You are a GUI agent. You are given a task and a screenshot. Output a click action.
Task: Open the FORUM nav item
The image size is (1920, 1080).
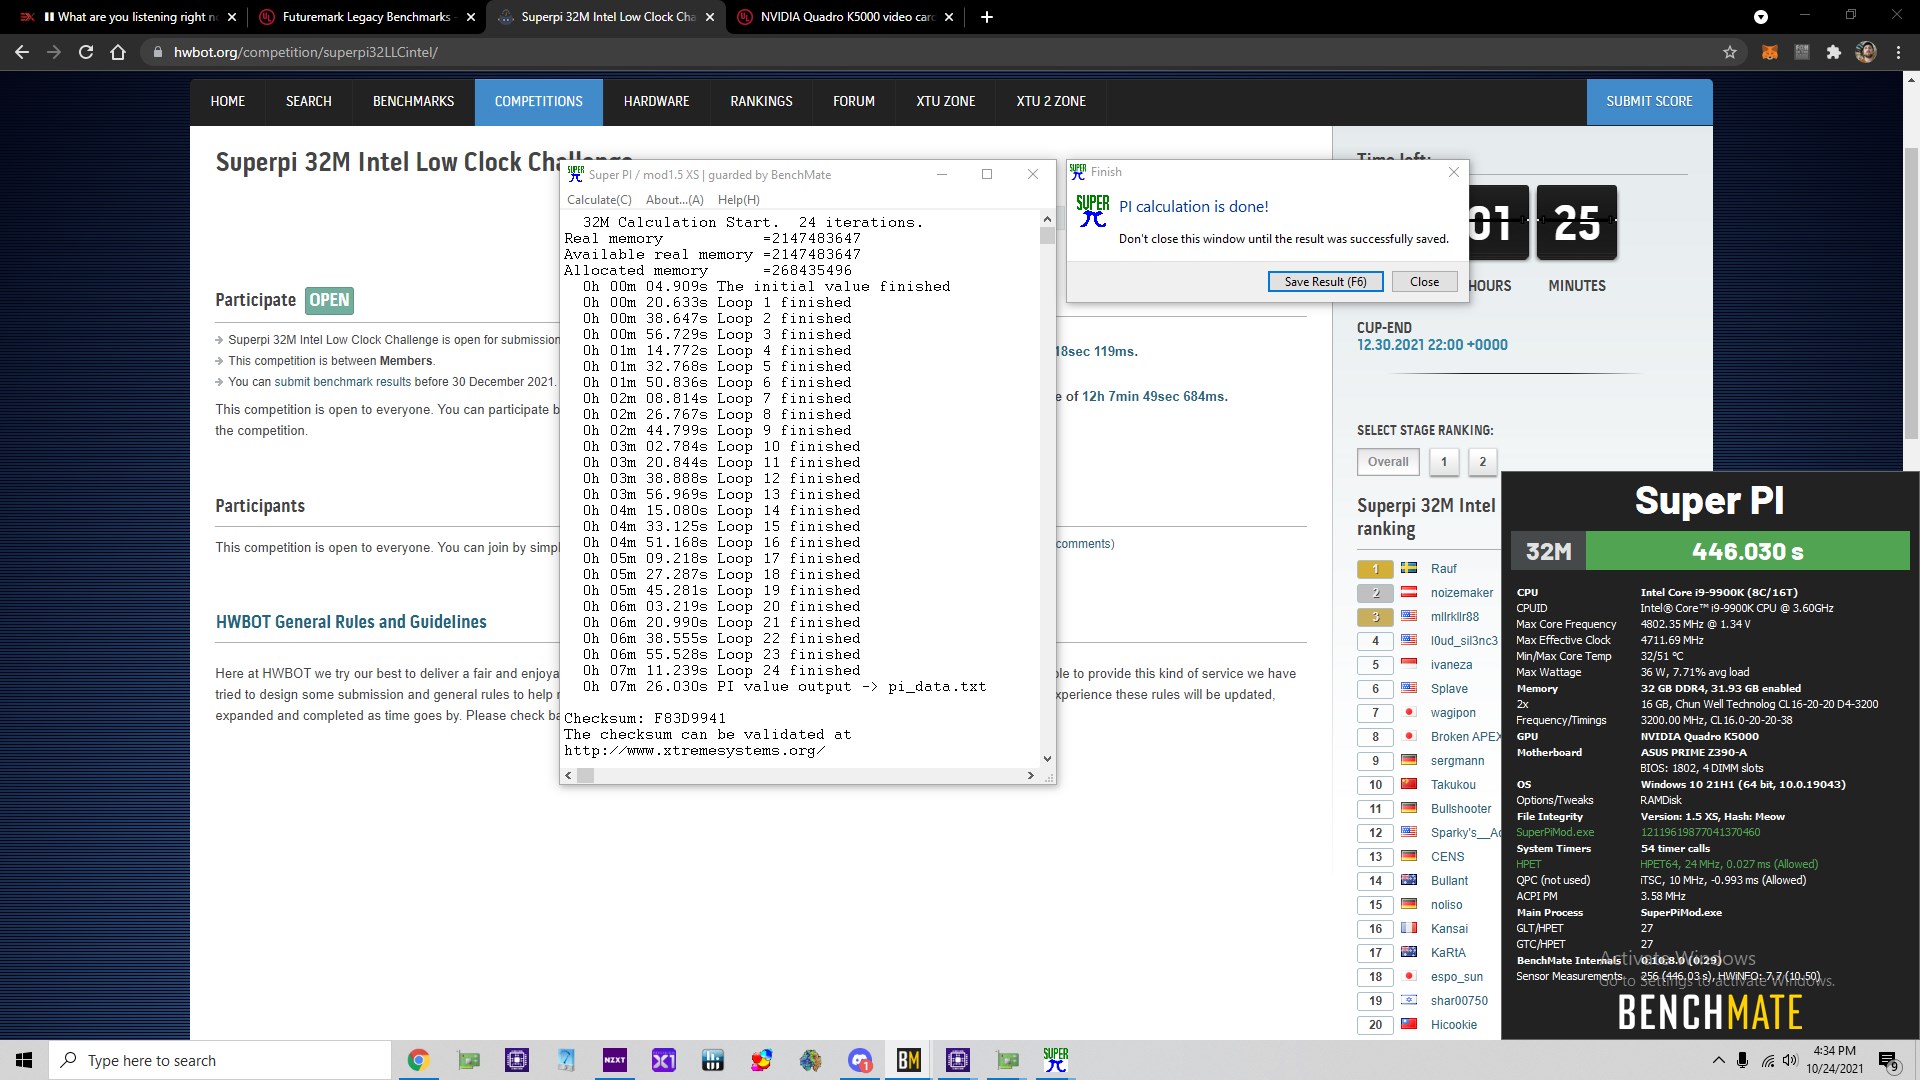853,101
